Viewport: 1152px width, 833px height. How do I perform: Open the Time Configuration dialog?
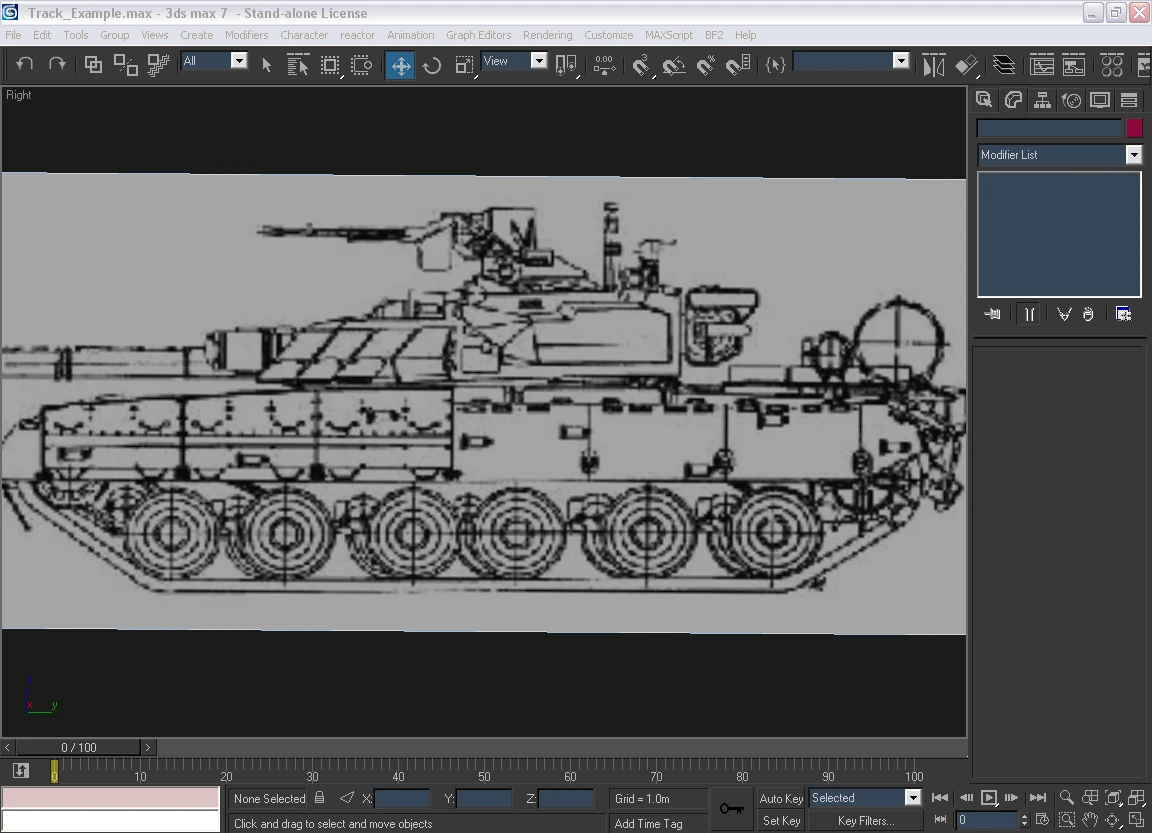pos(1043,819)
